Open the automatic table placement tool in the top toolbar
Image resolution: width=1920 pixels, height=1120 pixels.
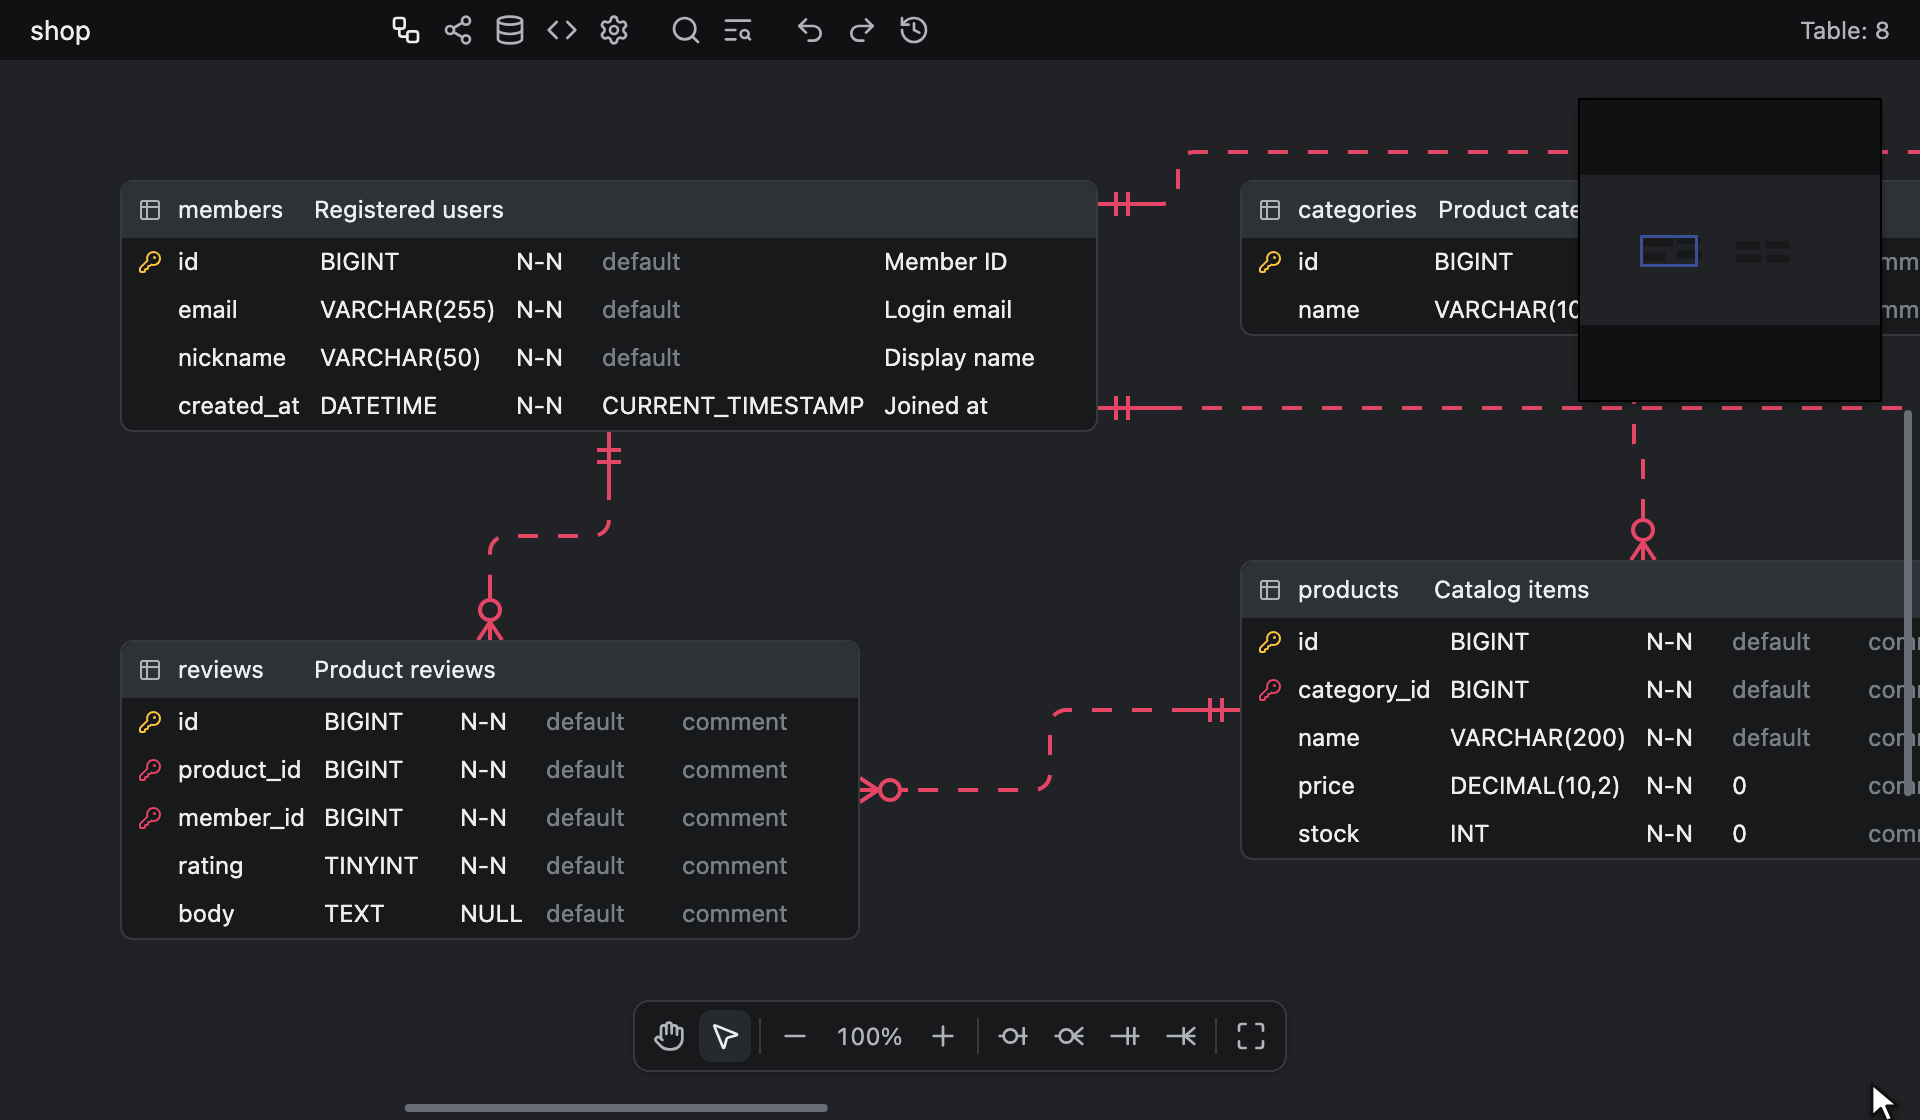pos(405,30)
